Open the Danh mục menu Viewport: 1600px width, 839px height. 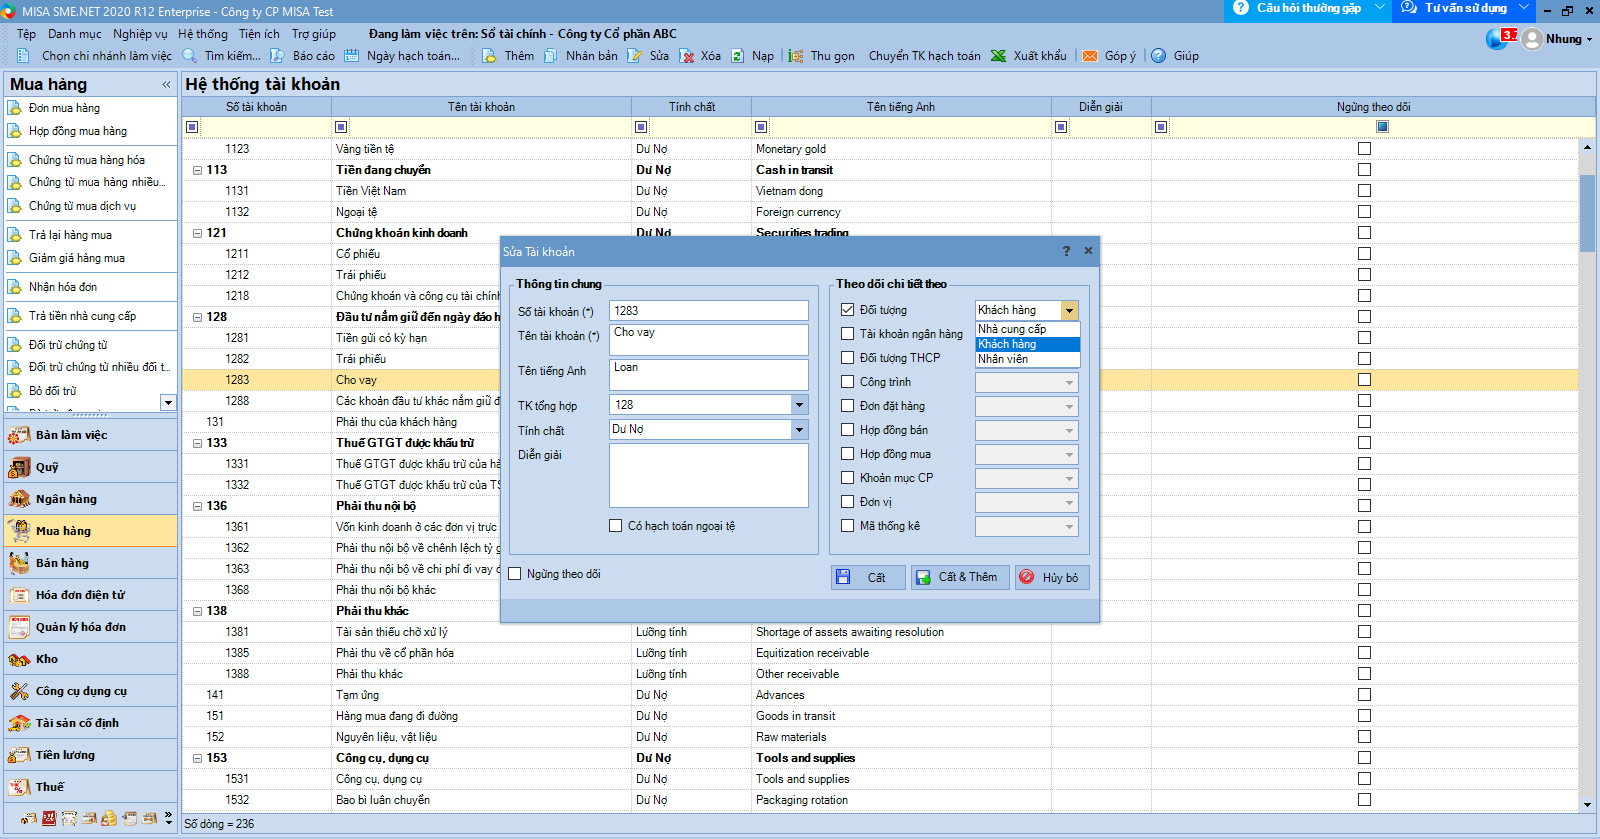[75, 33]
